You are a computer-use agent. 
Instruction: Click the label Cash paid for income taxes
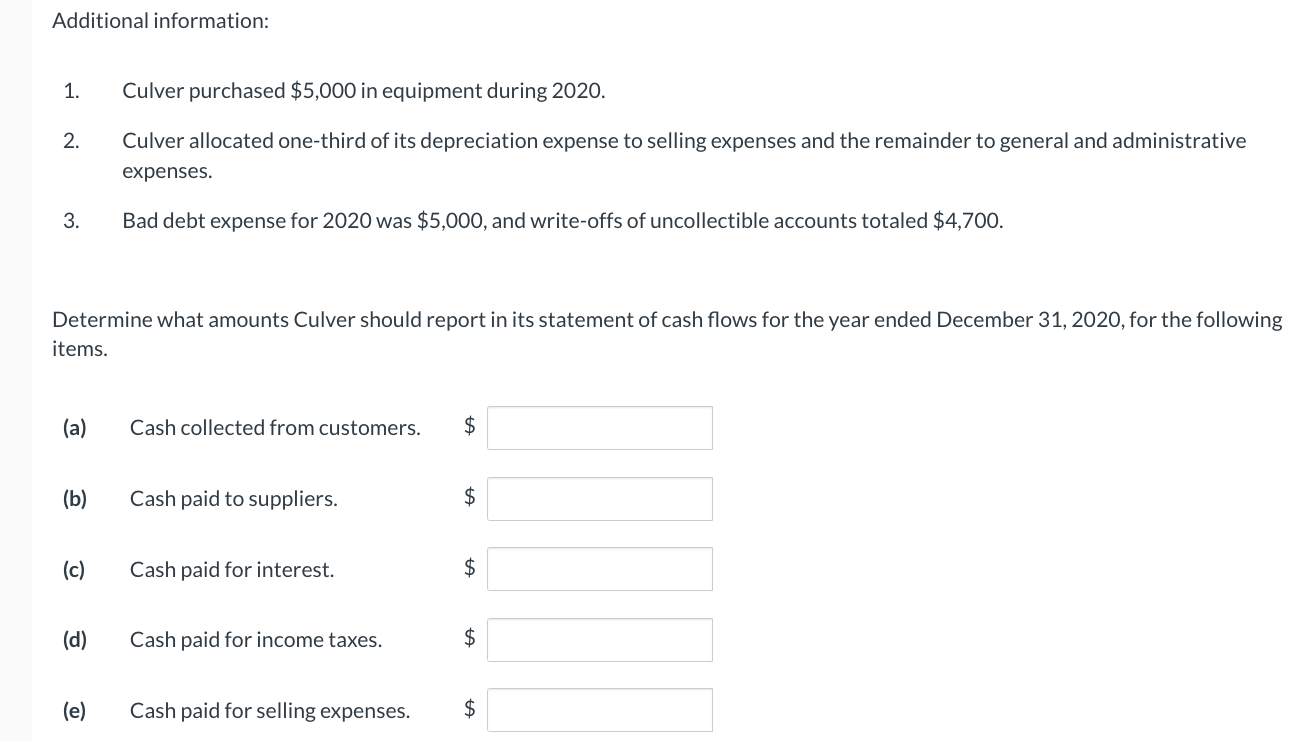pos(255,639)
